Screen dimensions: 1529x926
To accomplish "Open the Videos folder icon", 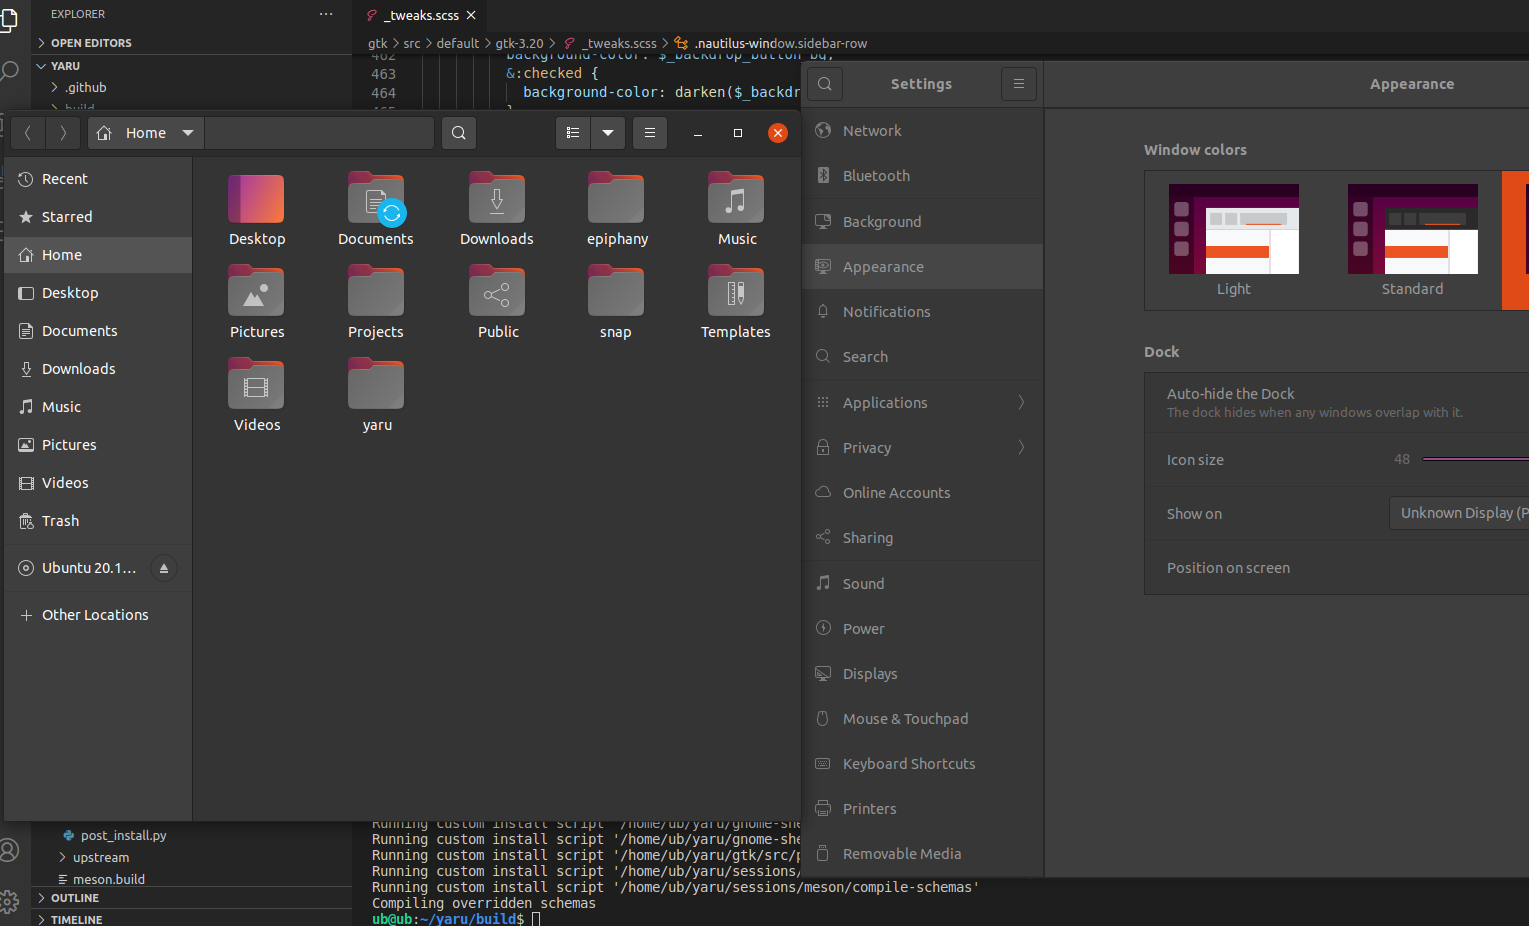I will pos(256,385).
